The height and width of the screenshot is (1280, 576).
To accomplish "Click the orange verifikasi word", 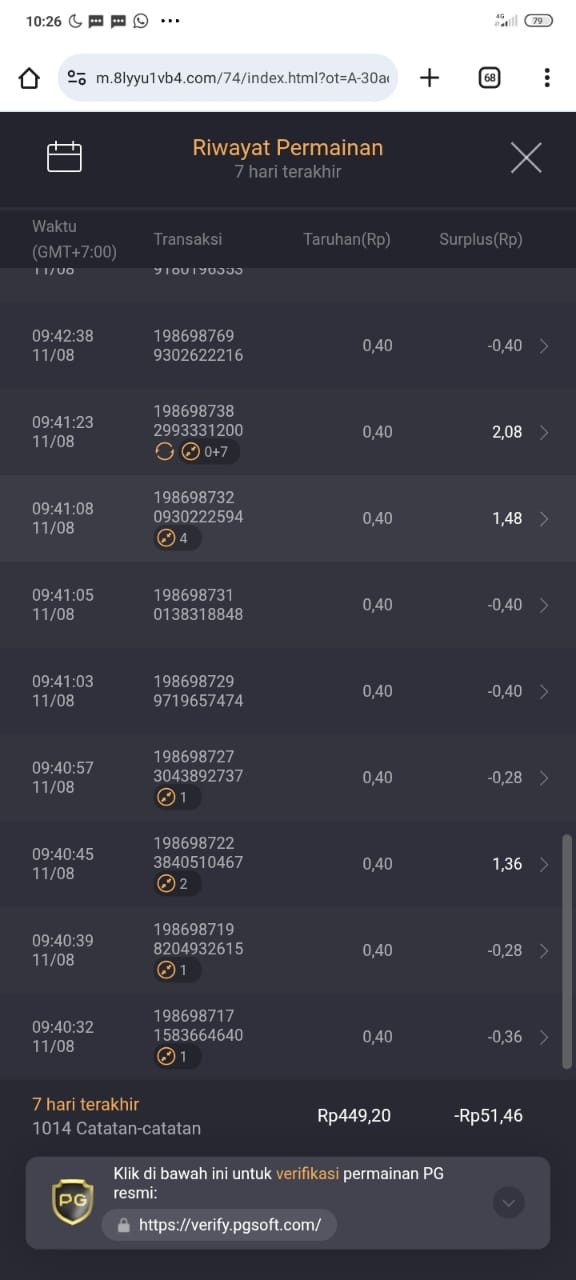I will [x=307, y=1174].
